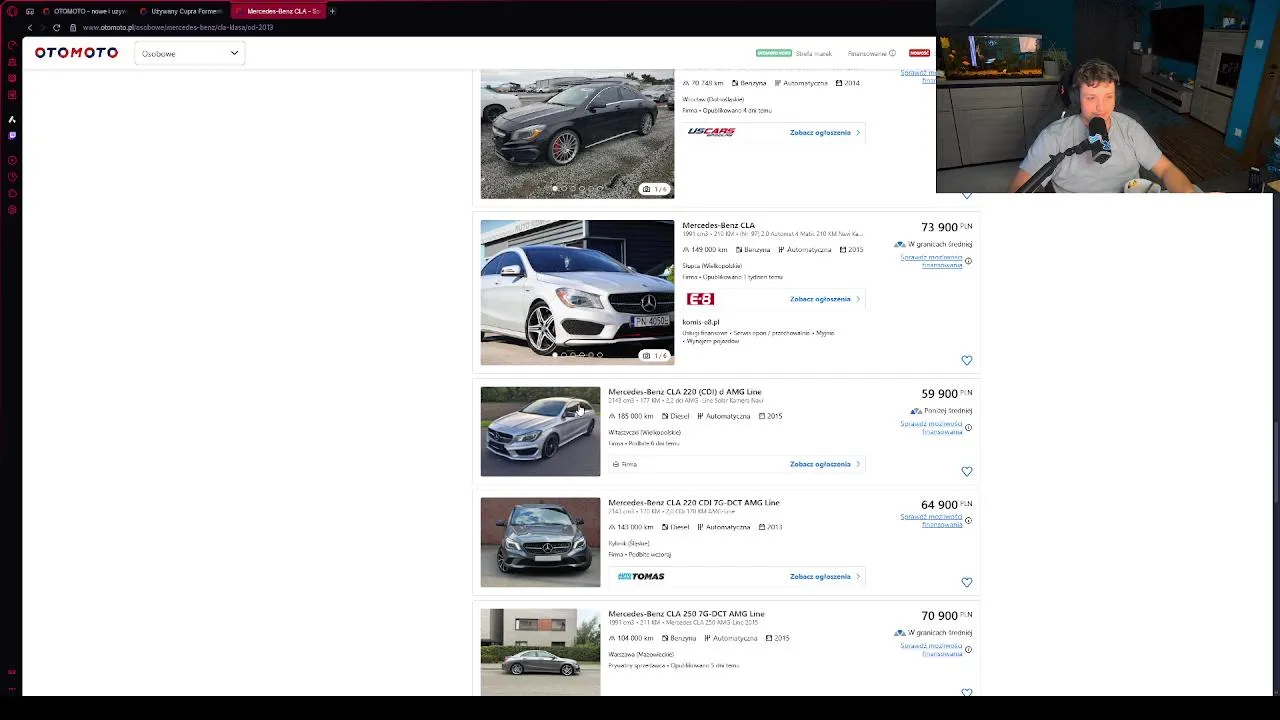This screenshot has height=720, width=1280.
Task: Favorite the 73 900 PLN Mercedes-Benz CLA
Action: pos(966,360)
